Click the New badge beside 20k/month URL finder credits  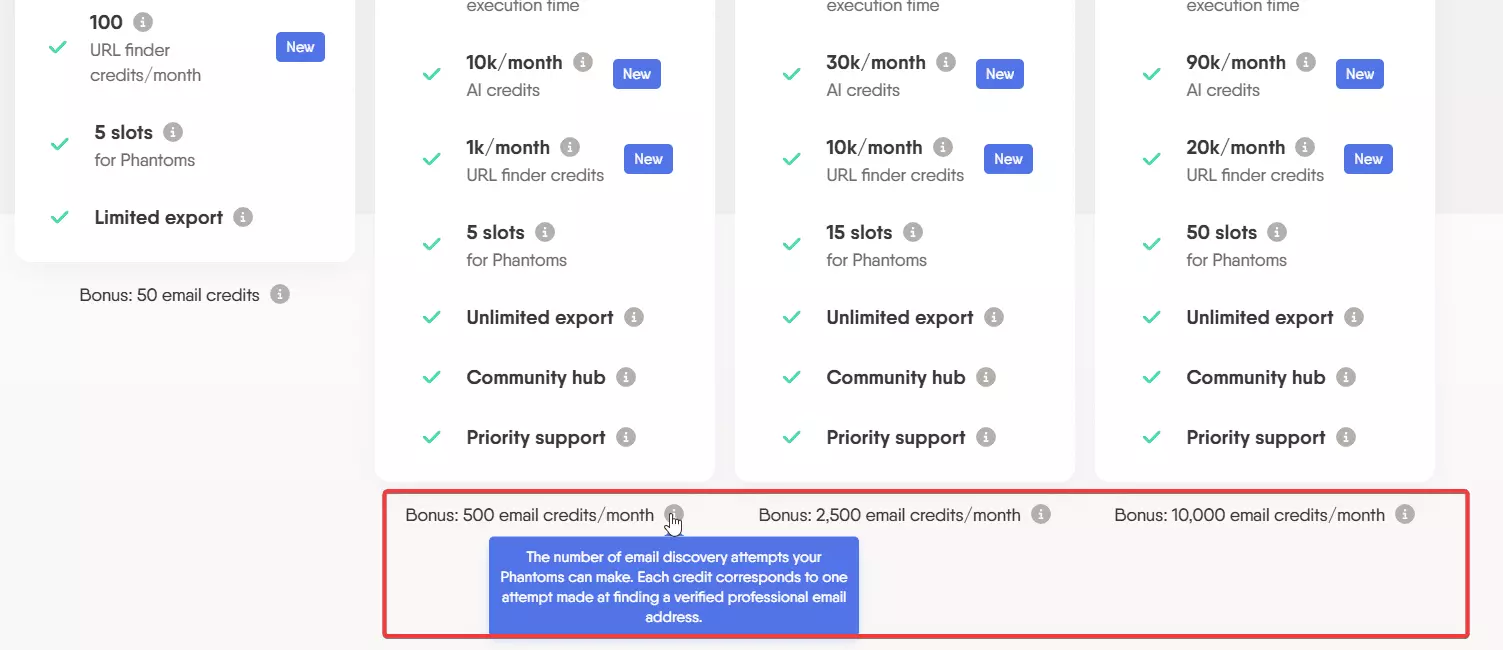pos(1368,158)
